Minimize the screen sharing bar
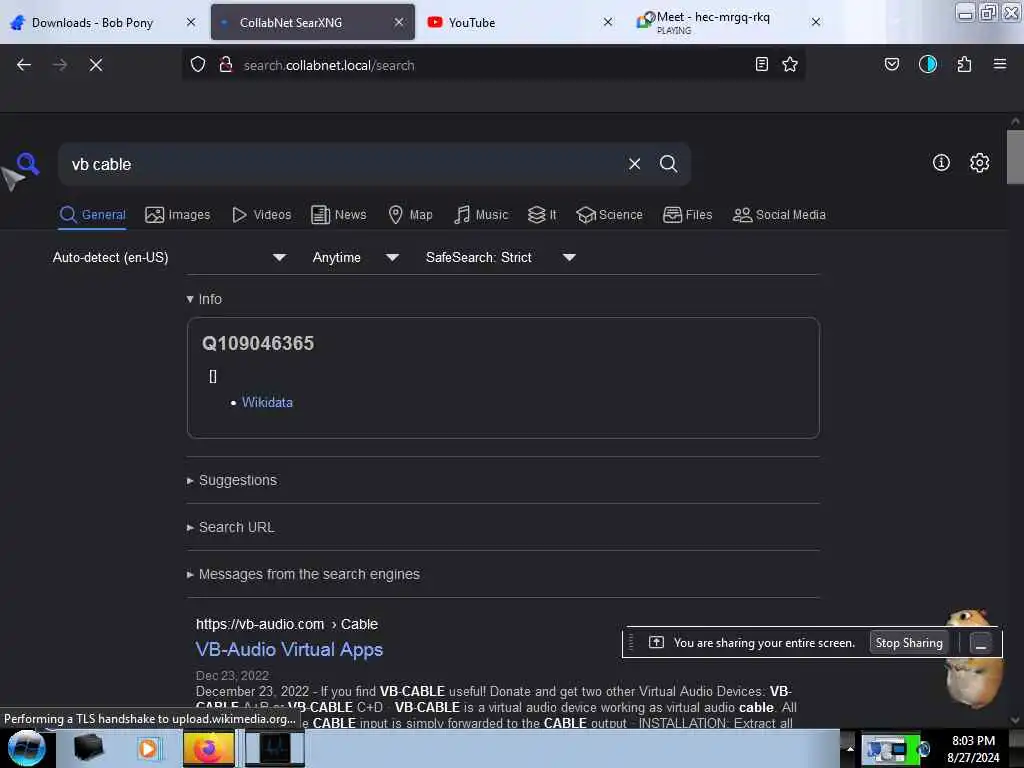Viewport: 1024px width, 768px height. click(980, 643)
